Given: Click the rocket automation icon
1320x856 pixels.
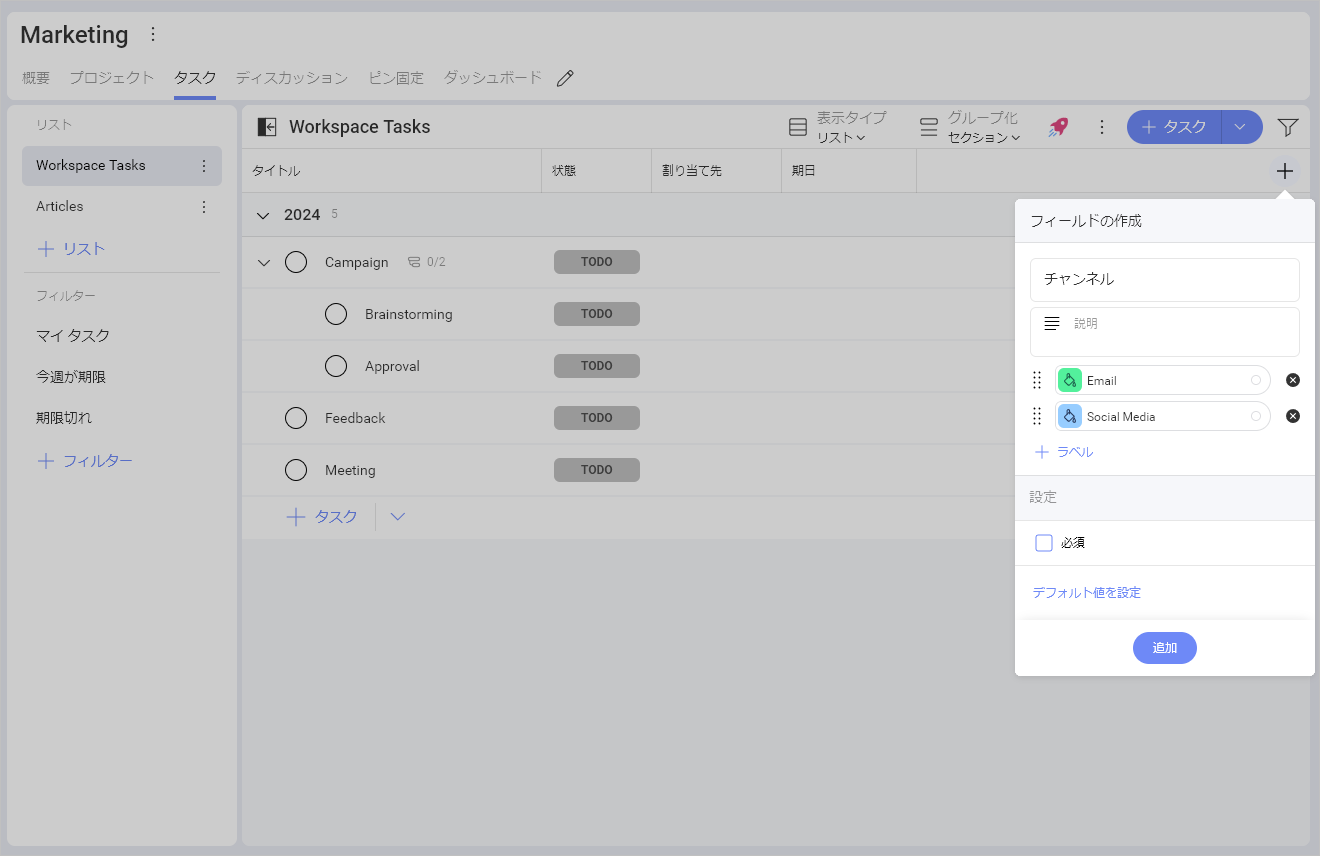Looking at the screenshot, I should 1058,127.
